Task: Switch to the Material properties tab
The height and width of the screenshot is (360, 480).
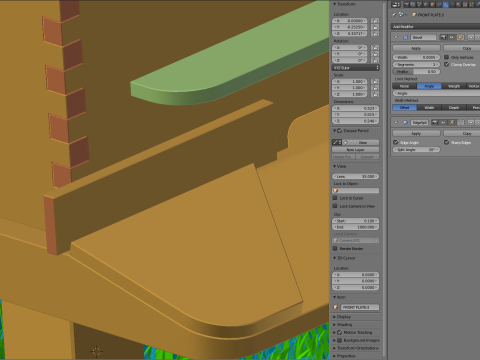Action: coord(458,5)
